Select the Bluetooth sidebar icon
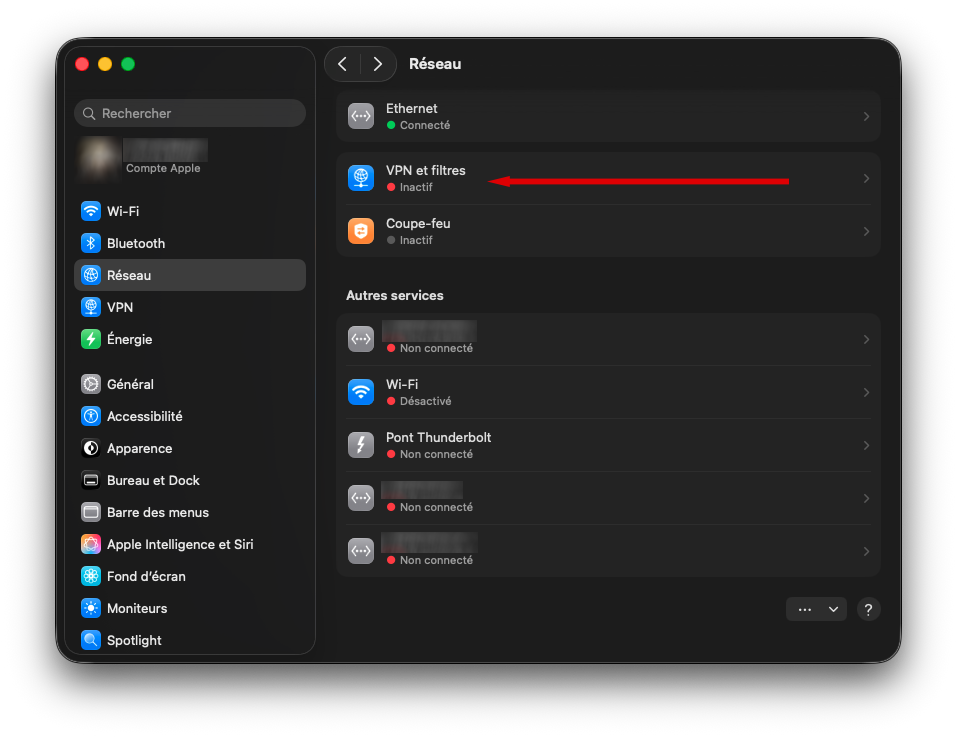This screenshot has width=957, height=737. [91, 243]
